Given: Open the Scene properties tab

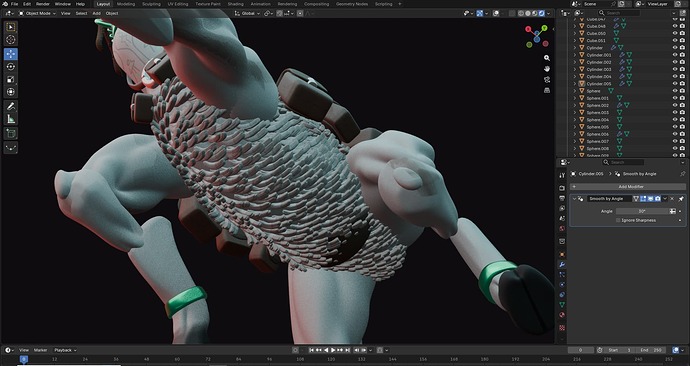Looking at the screenshot, I should (562, 219).
